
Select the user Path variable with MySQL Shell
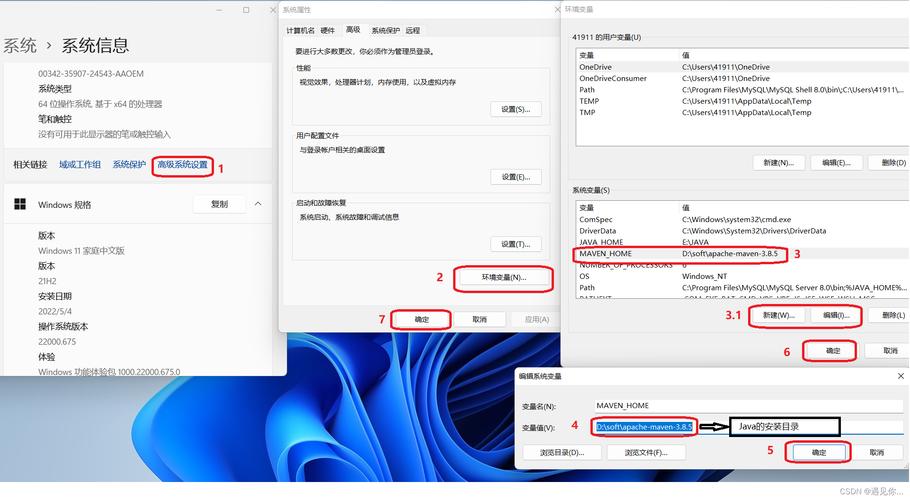(x=742, y=89)
